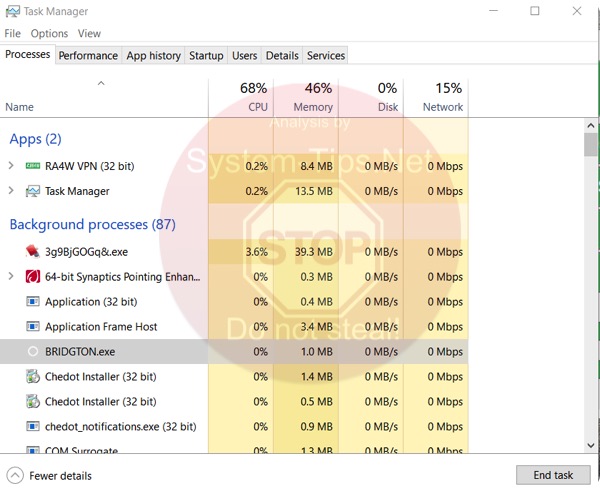
Task: Sort by the Memory column header
Action: 306,98
